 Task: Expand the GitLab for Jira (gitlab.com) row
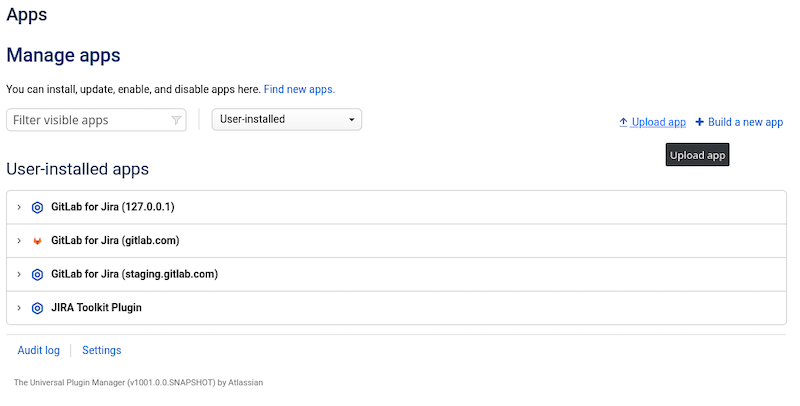[x=19, y=241]
